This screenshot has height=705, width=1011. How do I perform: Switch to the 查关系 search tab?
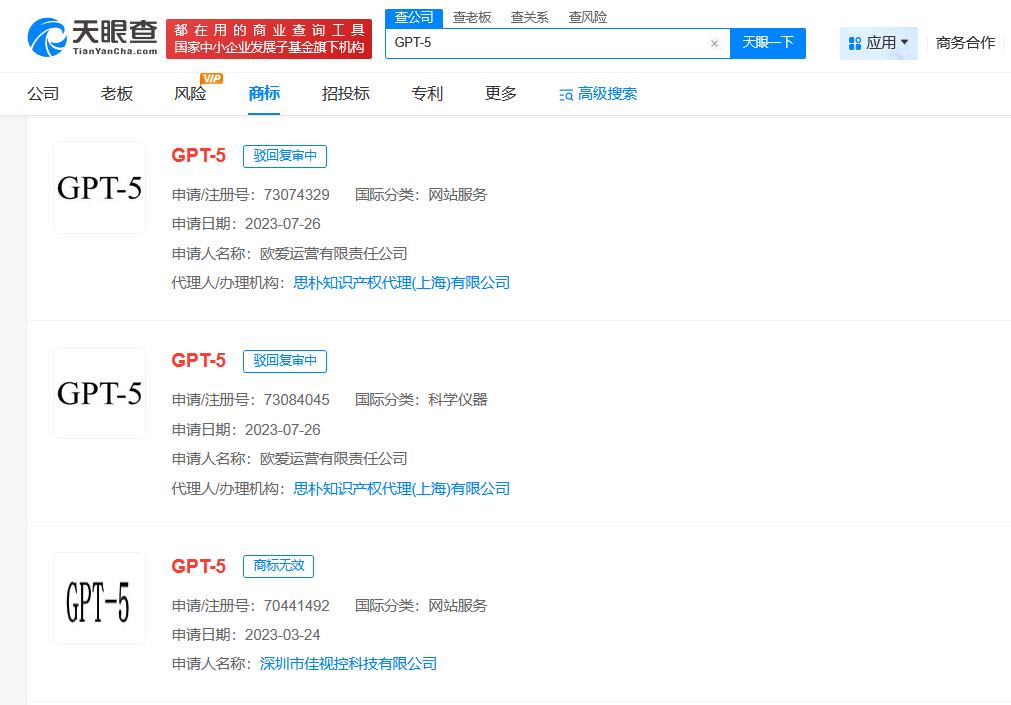pyautogui.click(x=529, y=17)
